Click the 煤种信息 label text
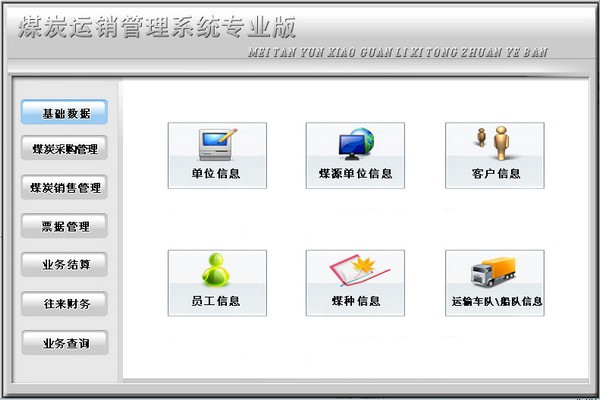 [356, 301]
